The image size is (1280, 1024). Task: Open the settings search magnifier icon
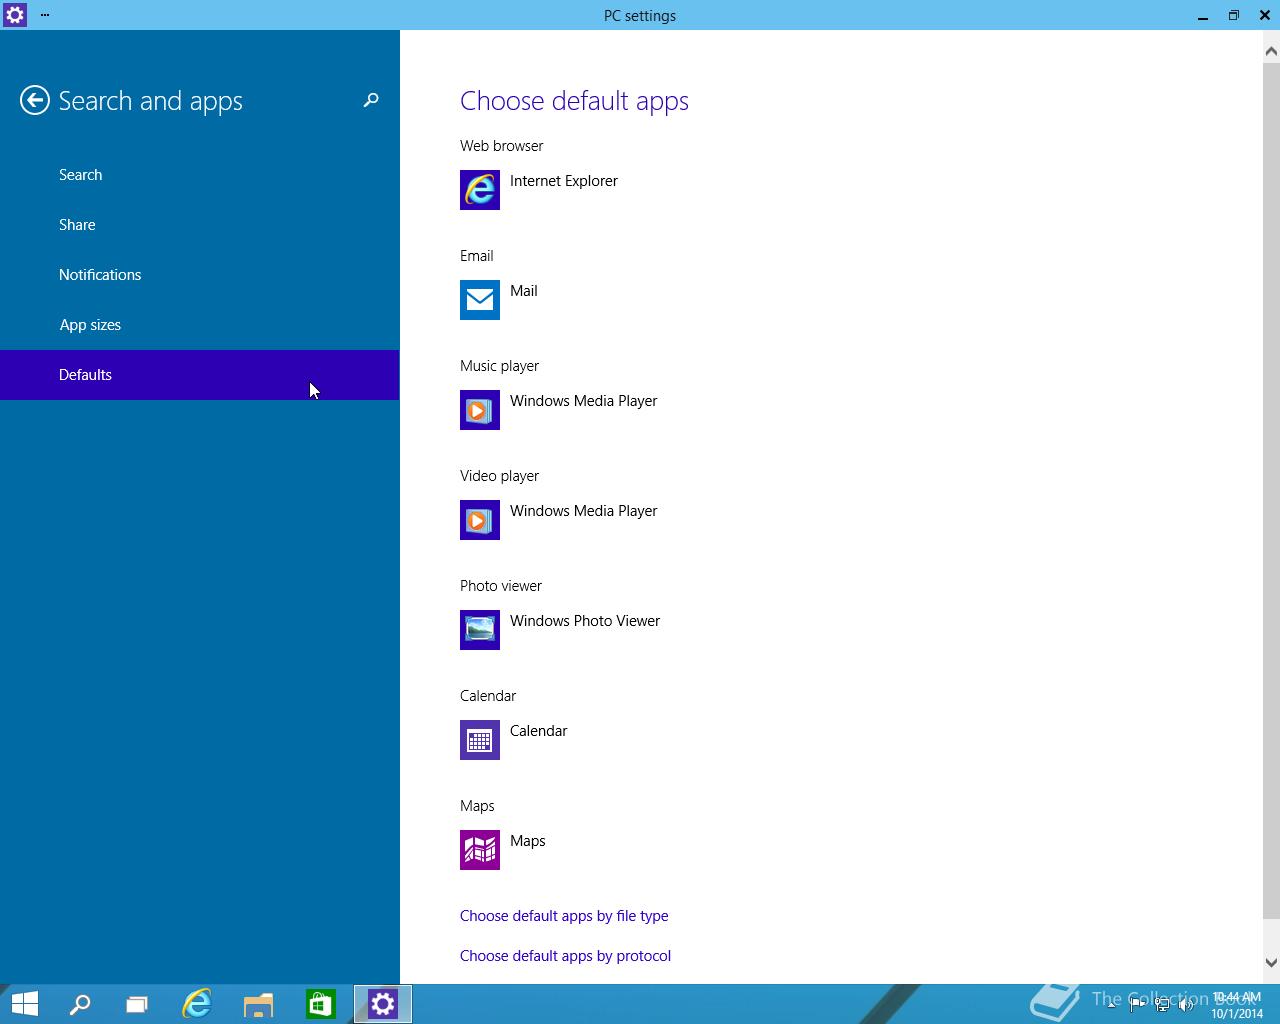371,100
